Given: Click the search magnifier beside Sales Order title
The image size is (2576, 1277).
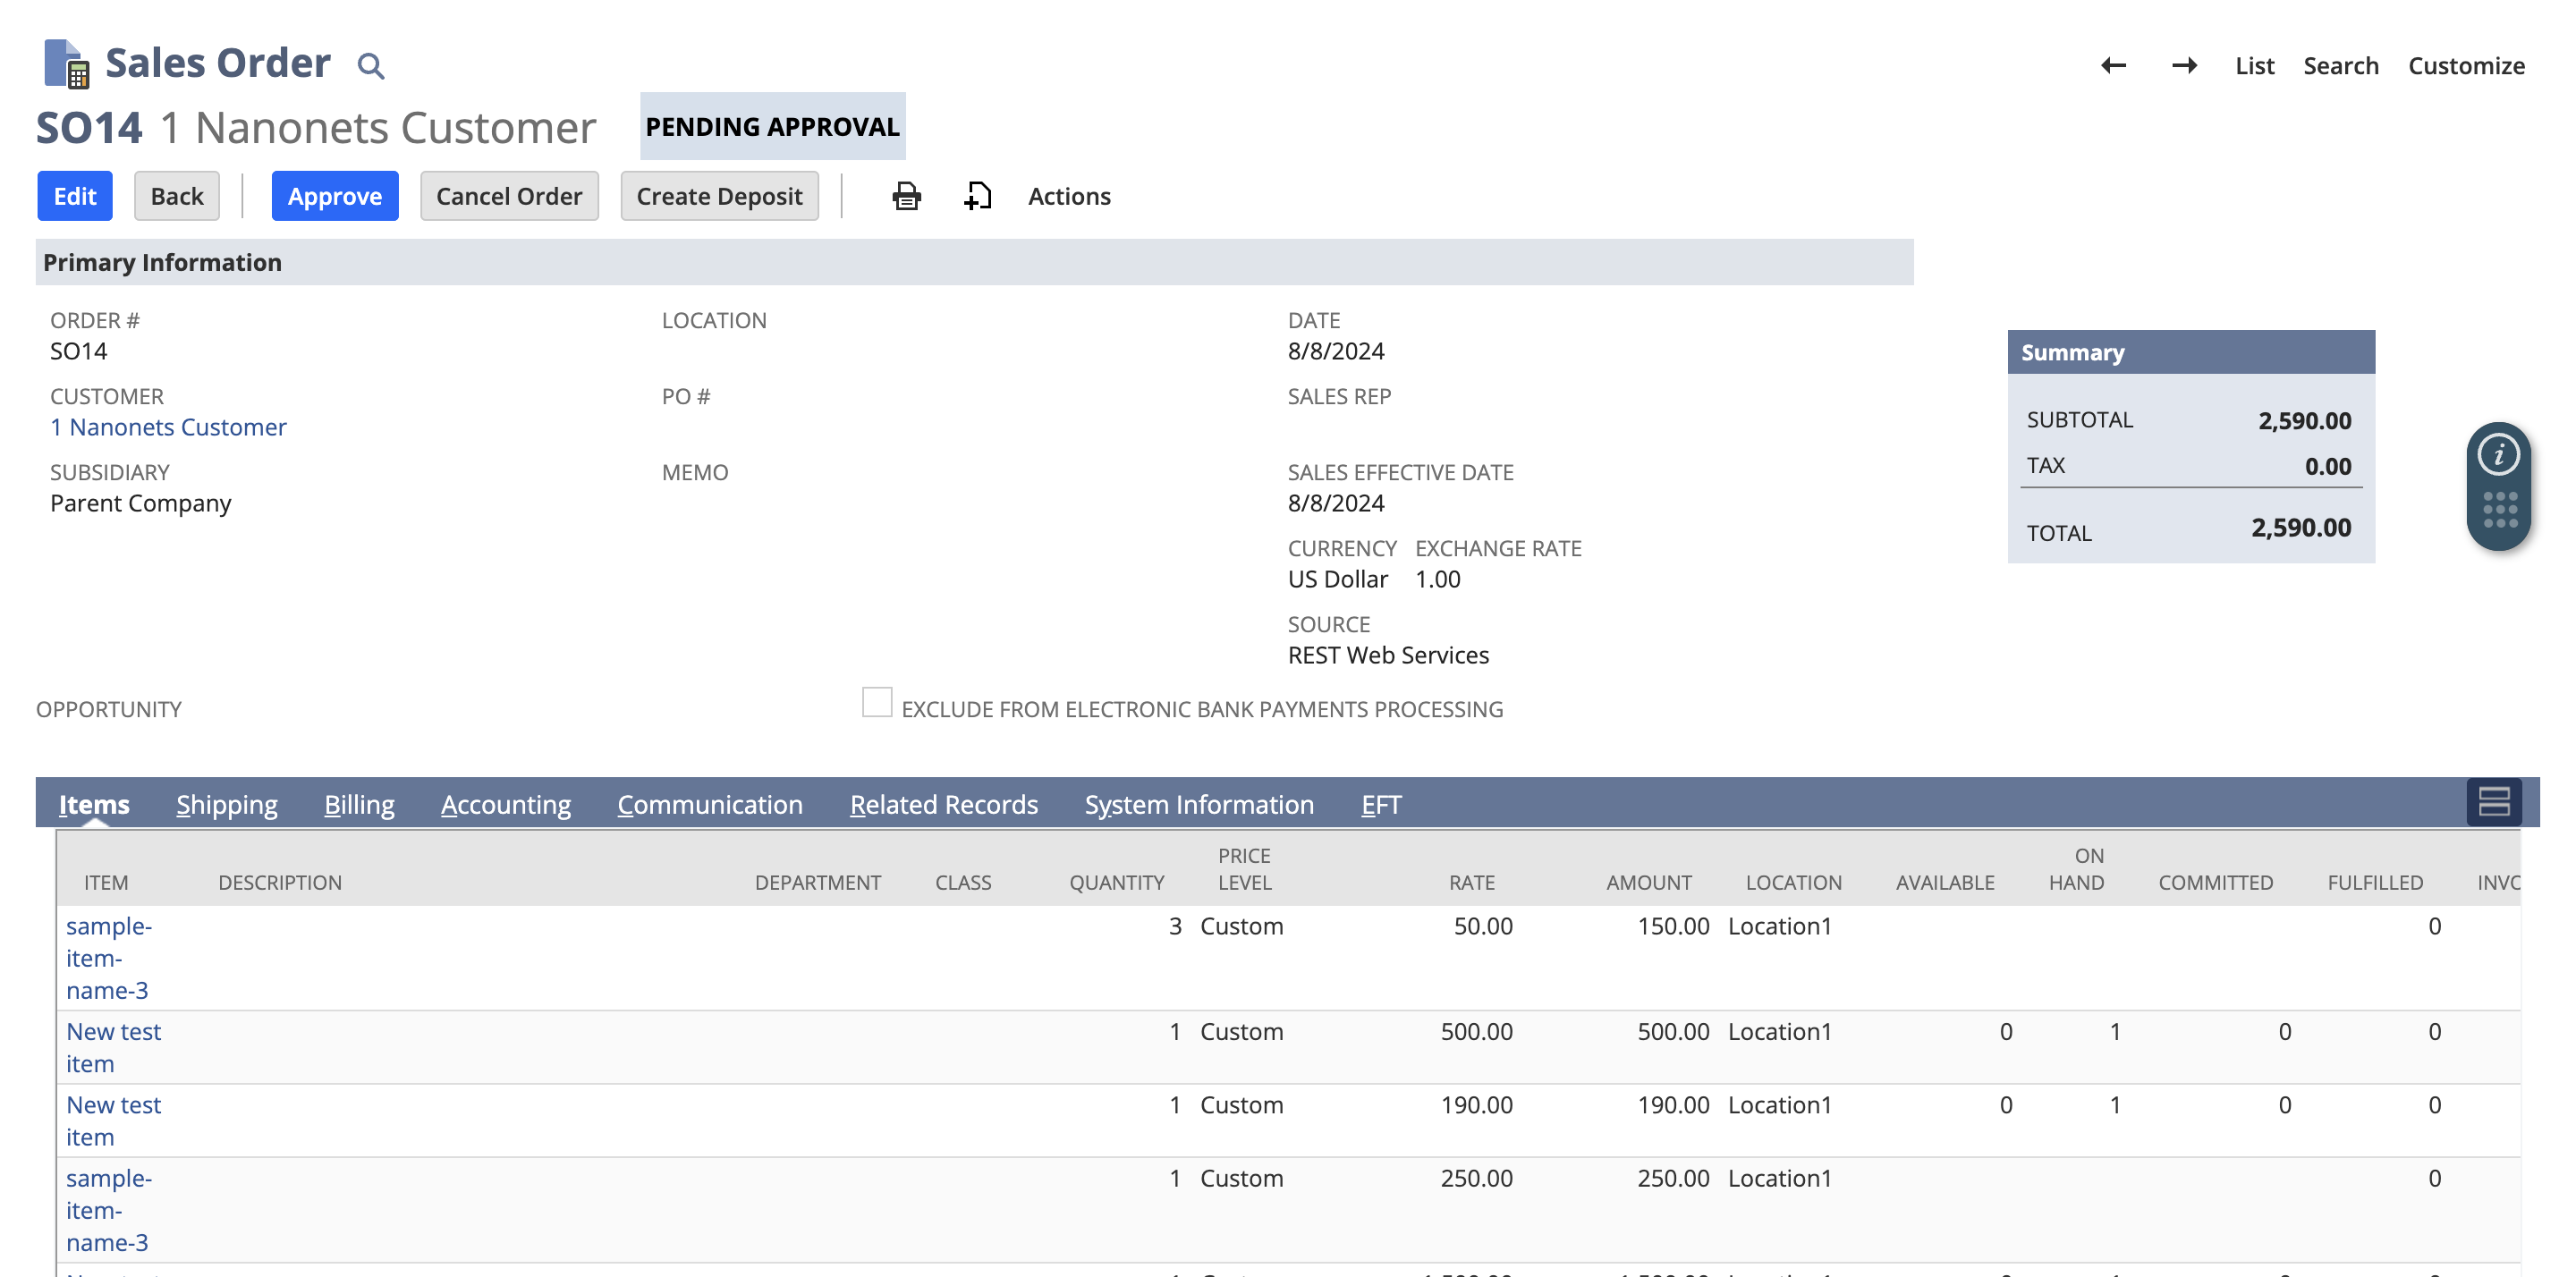Looking at the screenshot, I should tap(371, 65).
